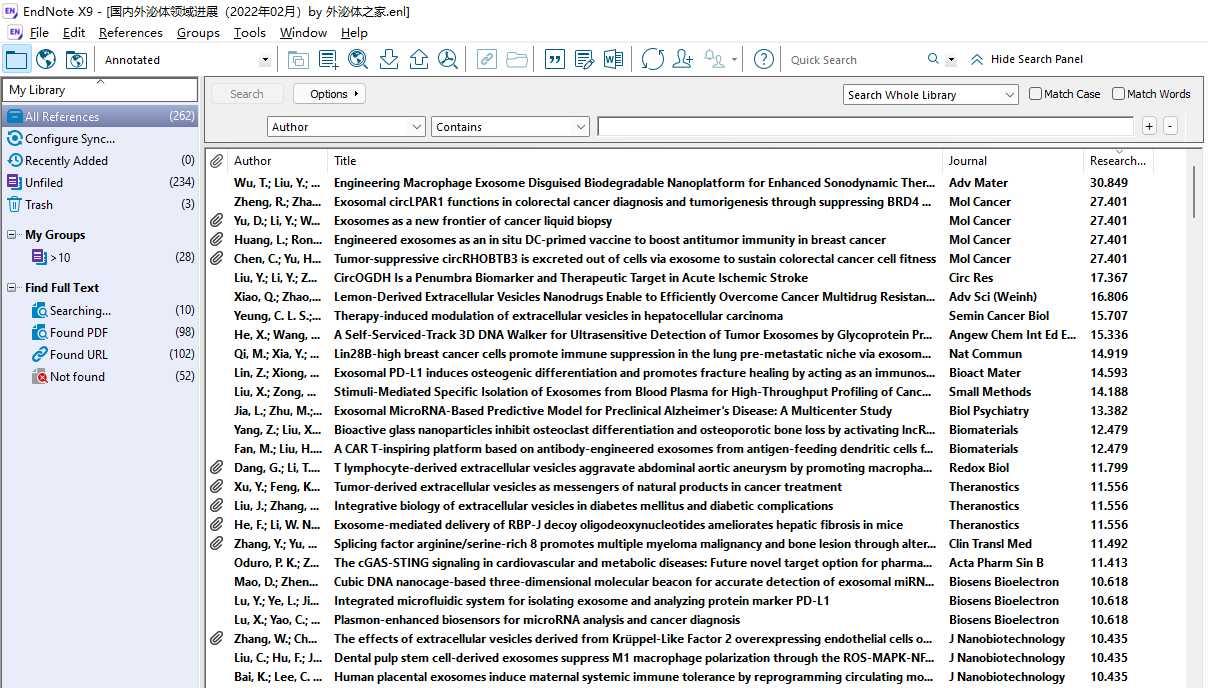Enable the Match Case checkbox

(x=1036, y=94)
